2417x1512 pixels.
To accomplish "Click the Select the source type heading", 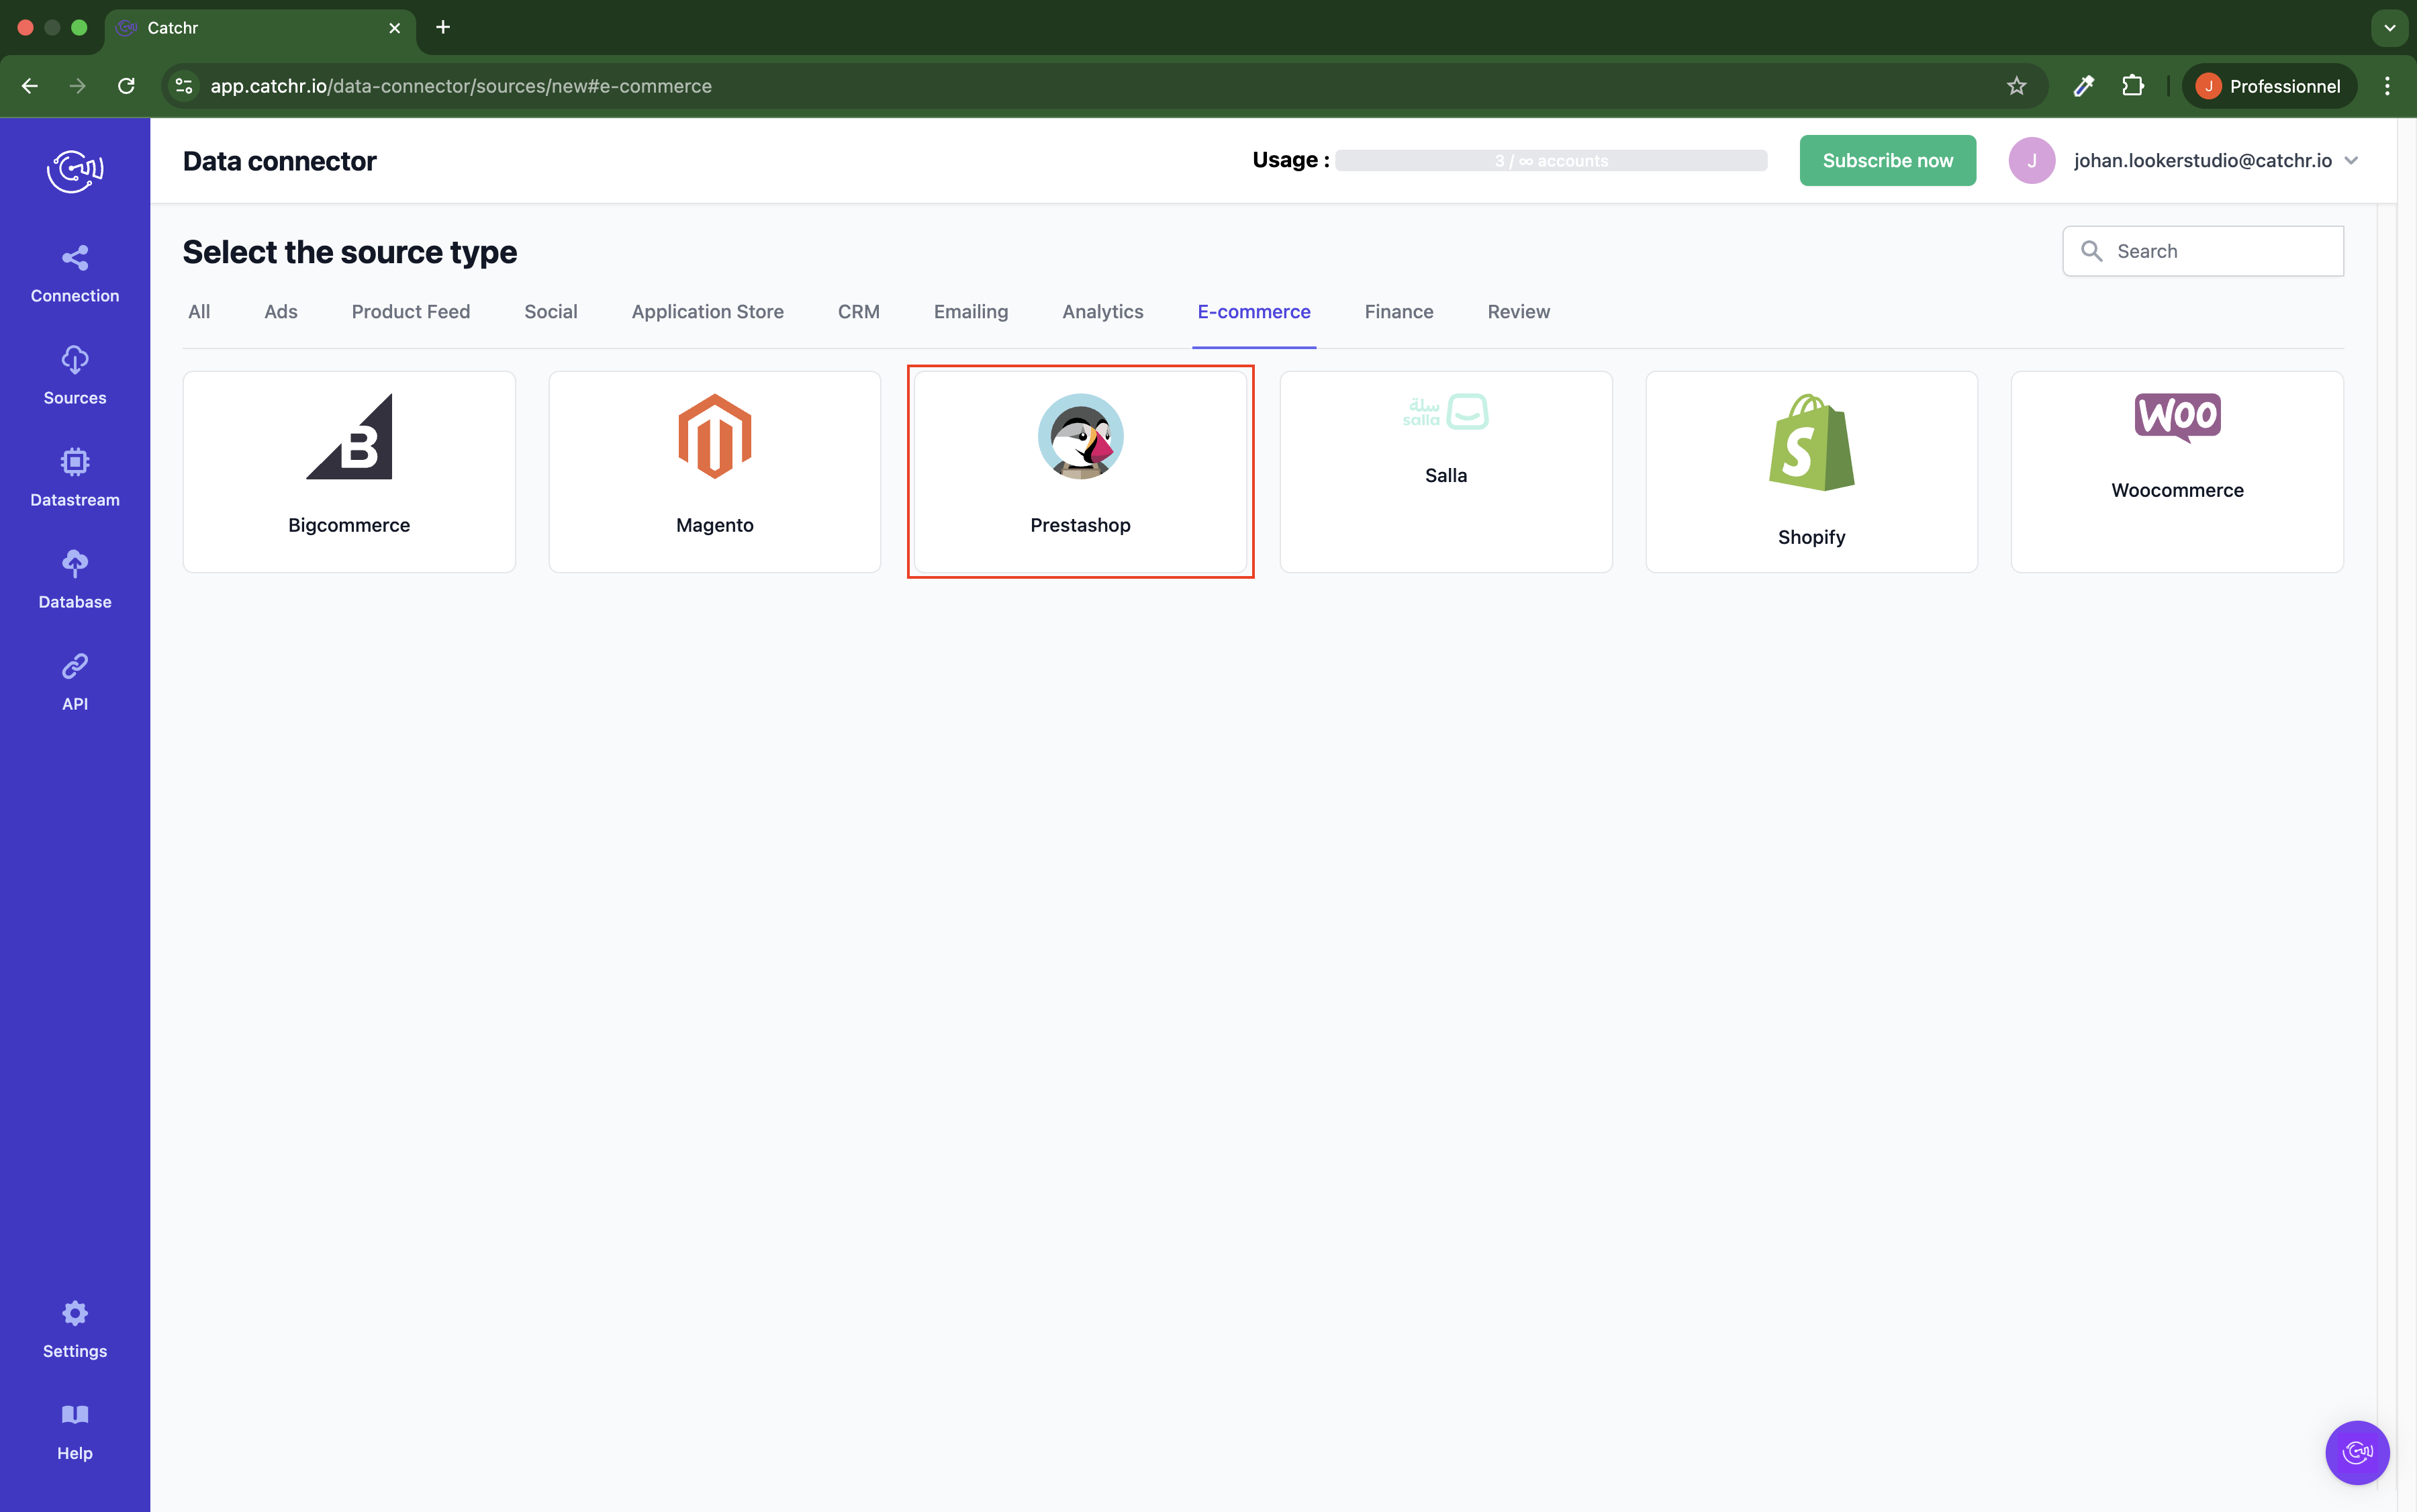I will 350,252.
